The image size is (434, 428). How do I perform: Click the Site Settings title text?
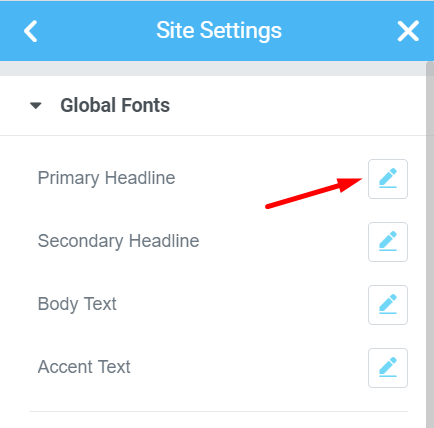tap(219, 31)
